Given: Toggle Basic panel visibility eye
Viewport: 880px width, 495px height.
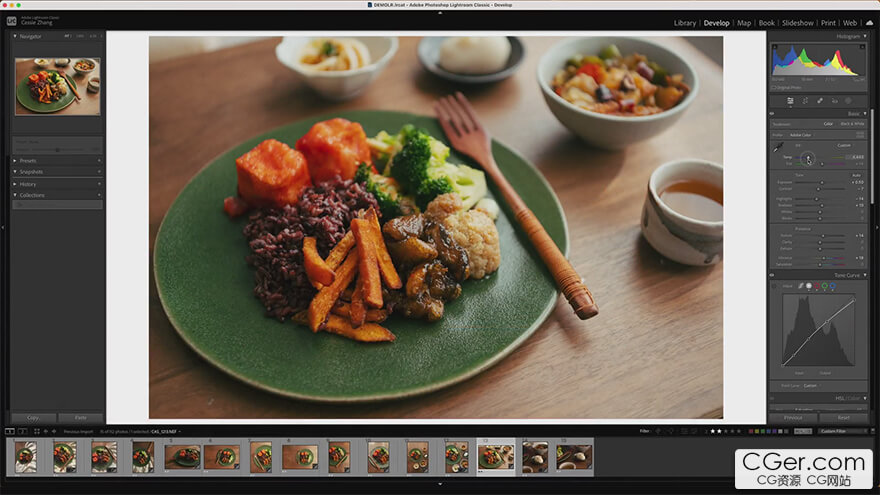Looking at the screenshot, I should pyautogui.click(x=772, y=113).
